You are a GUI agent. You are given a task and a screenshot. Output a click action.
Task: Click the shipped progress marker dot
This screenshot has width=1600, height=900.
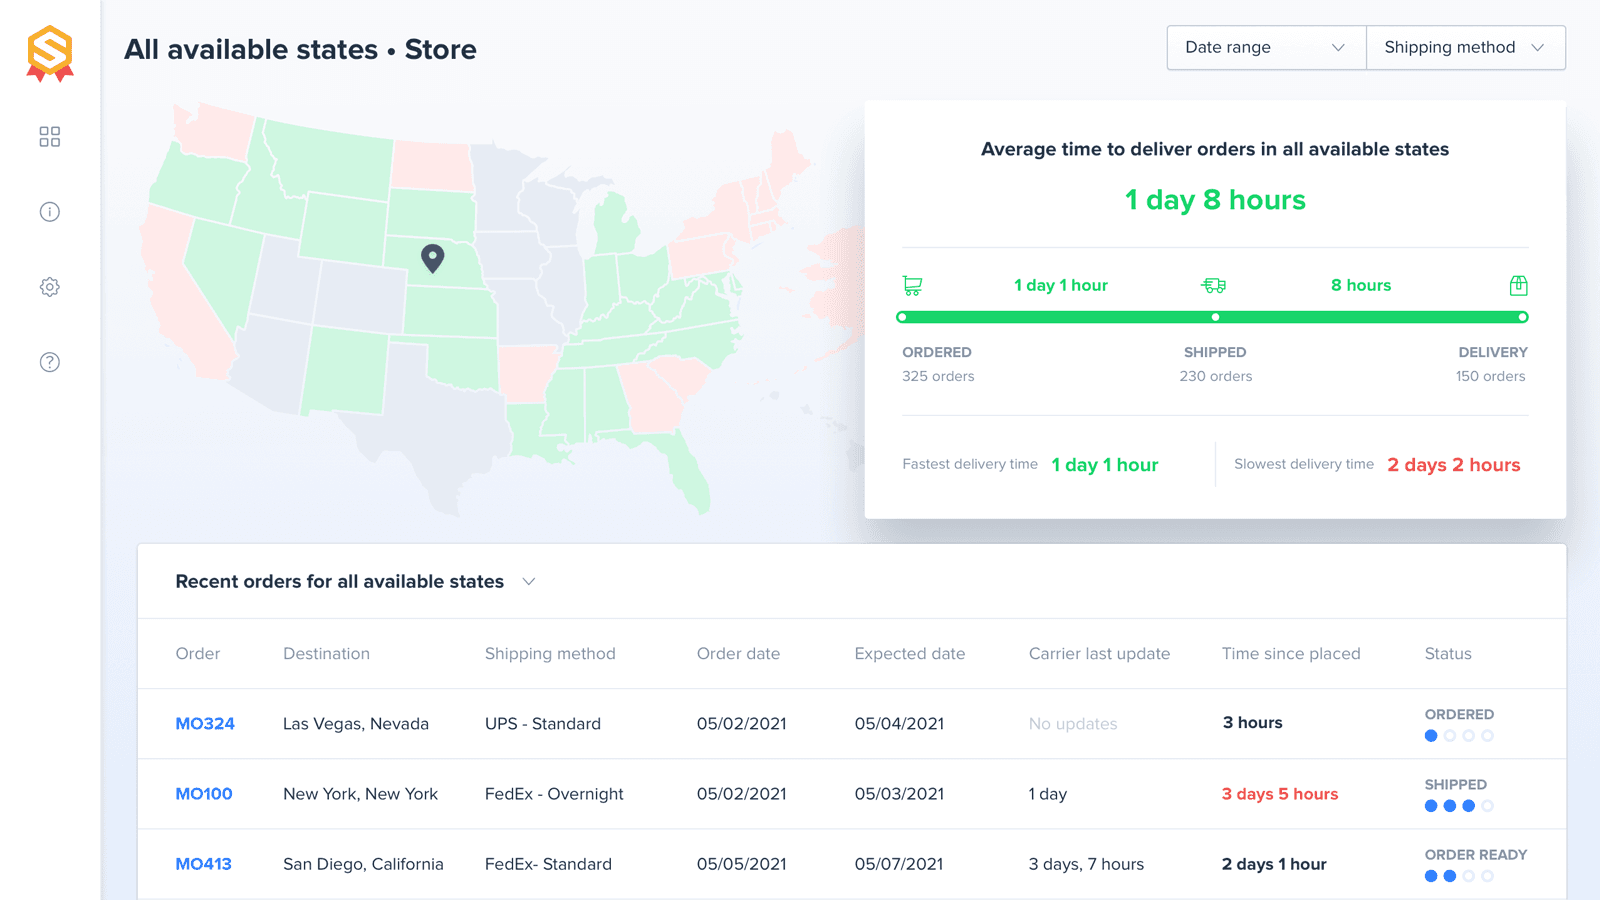pyautogui.click(x=1214, y=317)
